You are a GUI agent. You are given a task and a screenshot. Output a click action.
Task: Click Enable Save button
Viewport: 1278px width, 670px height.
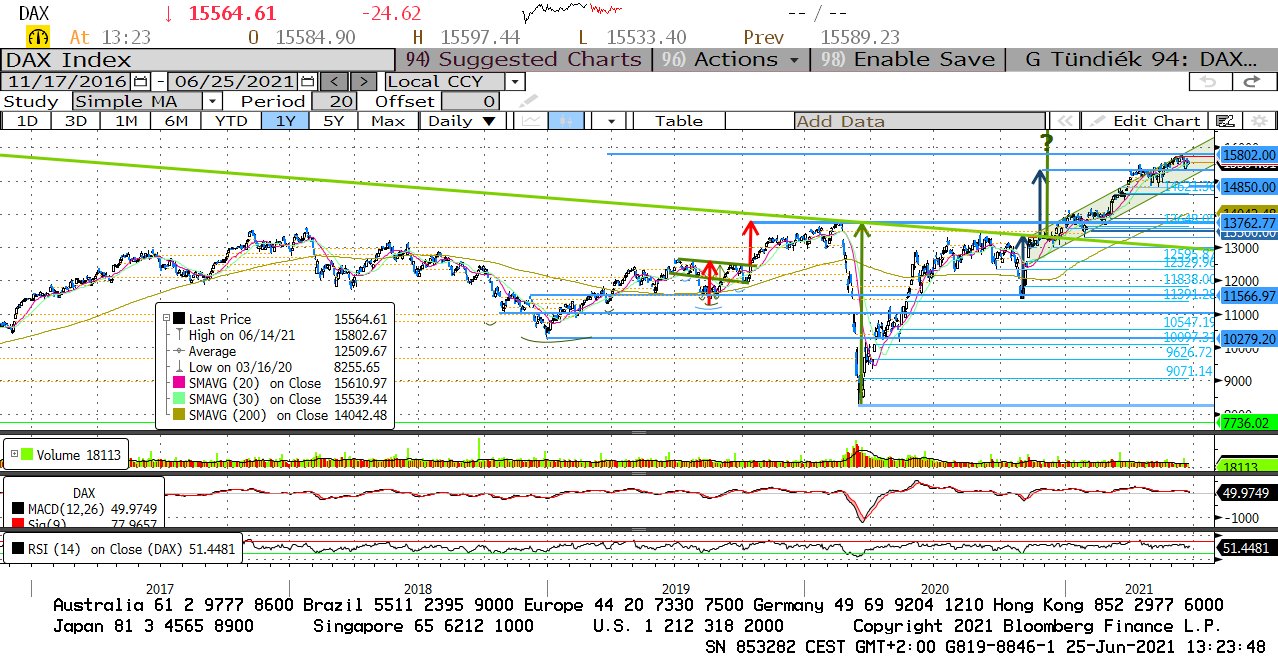pyautogui.click(x=908, y=59)
